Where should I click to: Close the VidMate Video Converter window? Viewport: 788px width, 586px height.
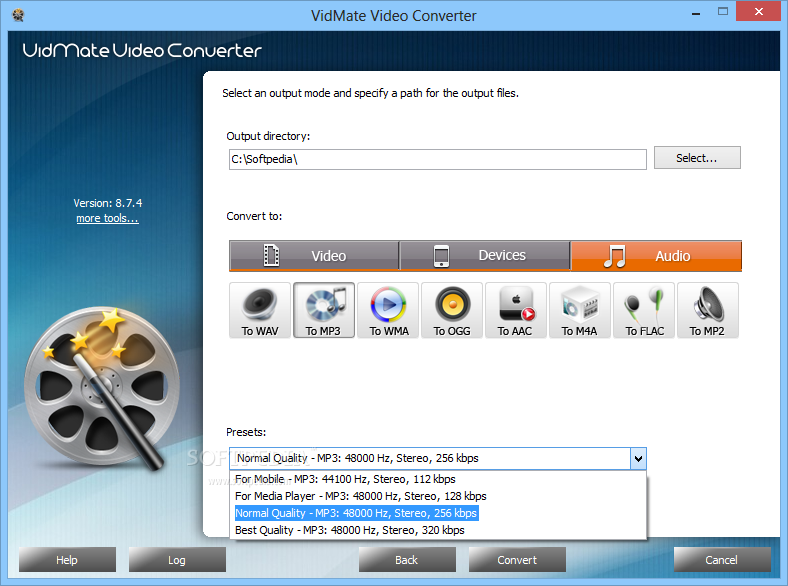[x=758, y=11]
